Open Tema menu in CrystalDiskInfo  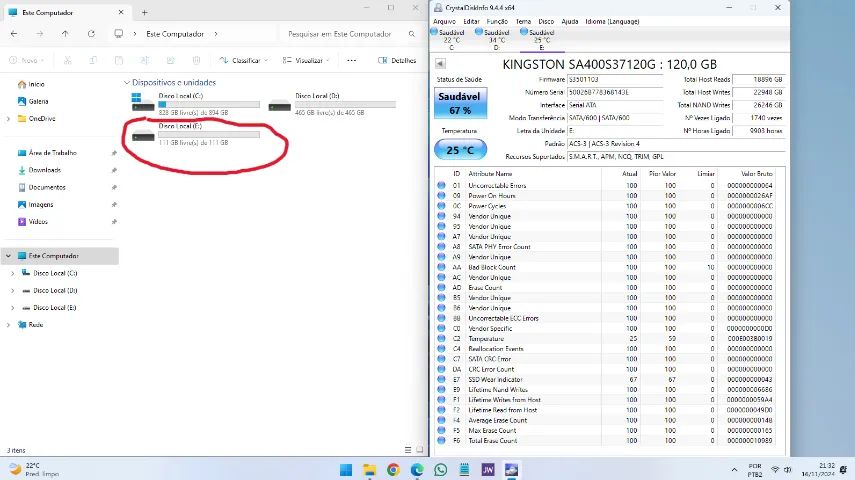[523, 21]
